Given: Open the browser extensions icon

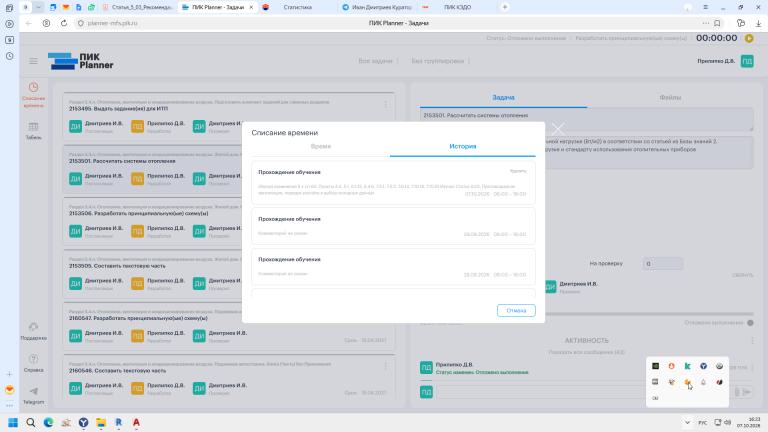Looking at the screenshot, I should click(741, 23).
